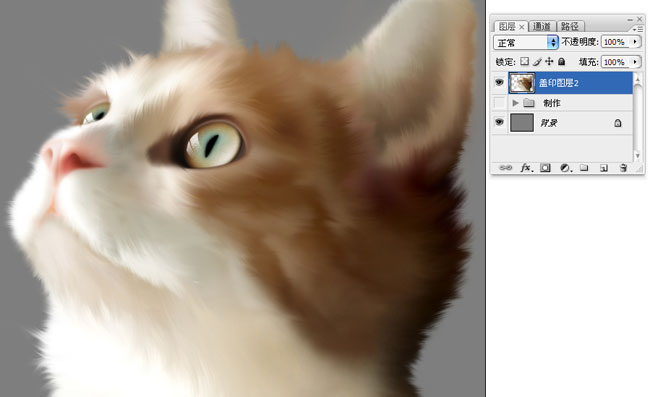650x397 pixels.
Task: Click the 填充 100% fill field
Action: pyautogui.click(x=615, y=62)
